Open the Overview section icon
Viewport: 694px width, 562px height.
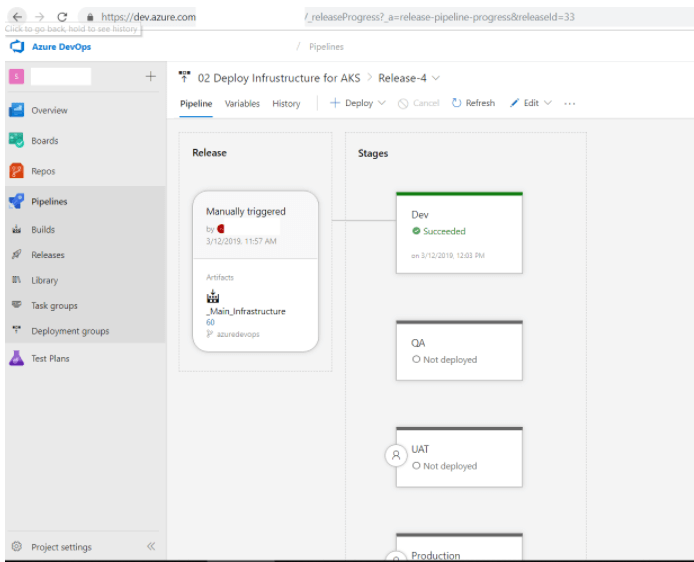click(x=16, y=110)
